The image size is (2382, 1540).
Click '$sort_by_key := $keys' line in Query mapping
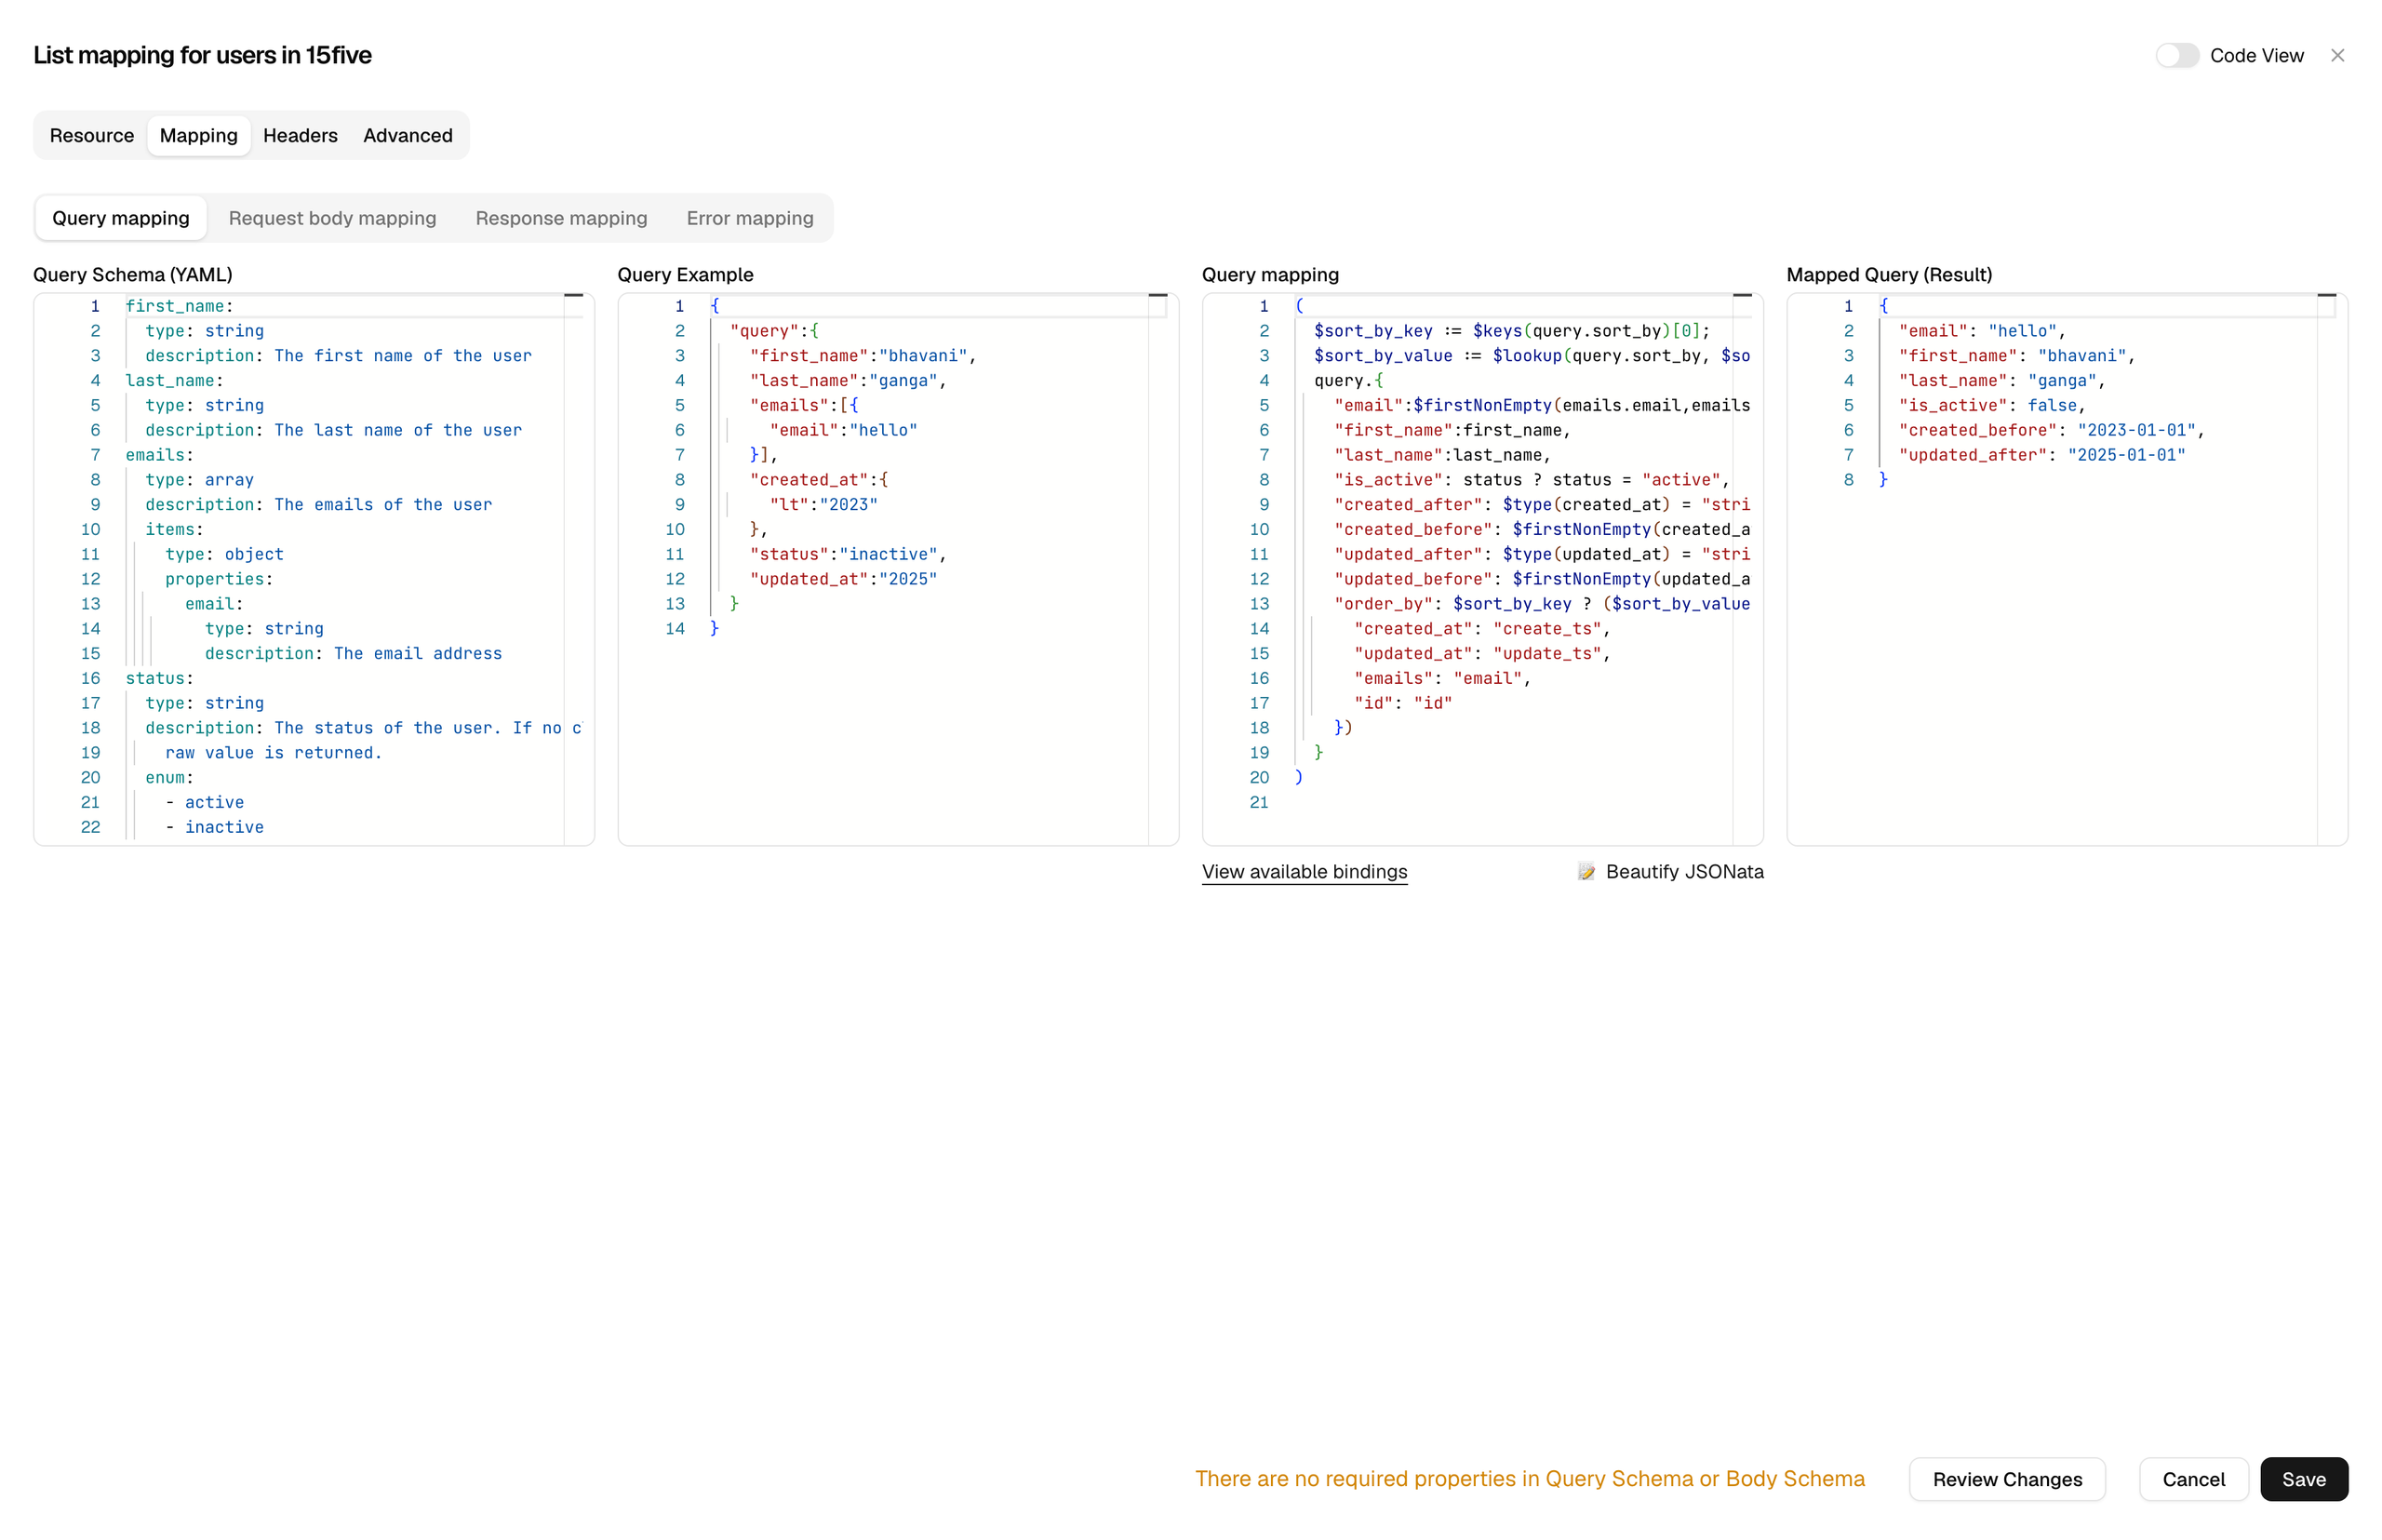click(x=1511, y=331)
